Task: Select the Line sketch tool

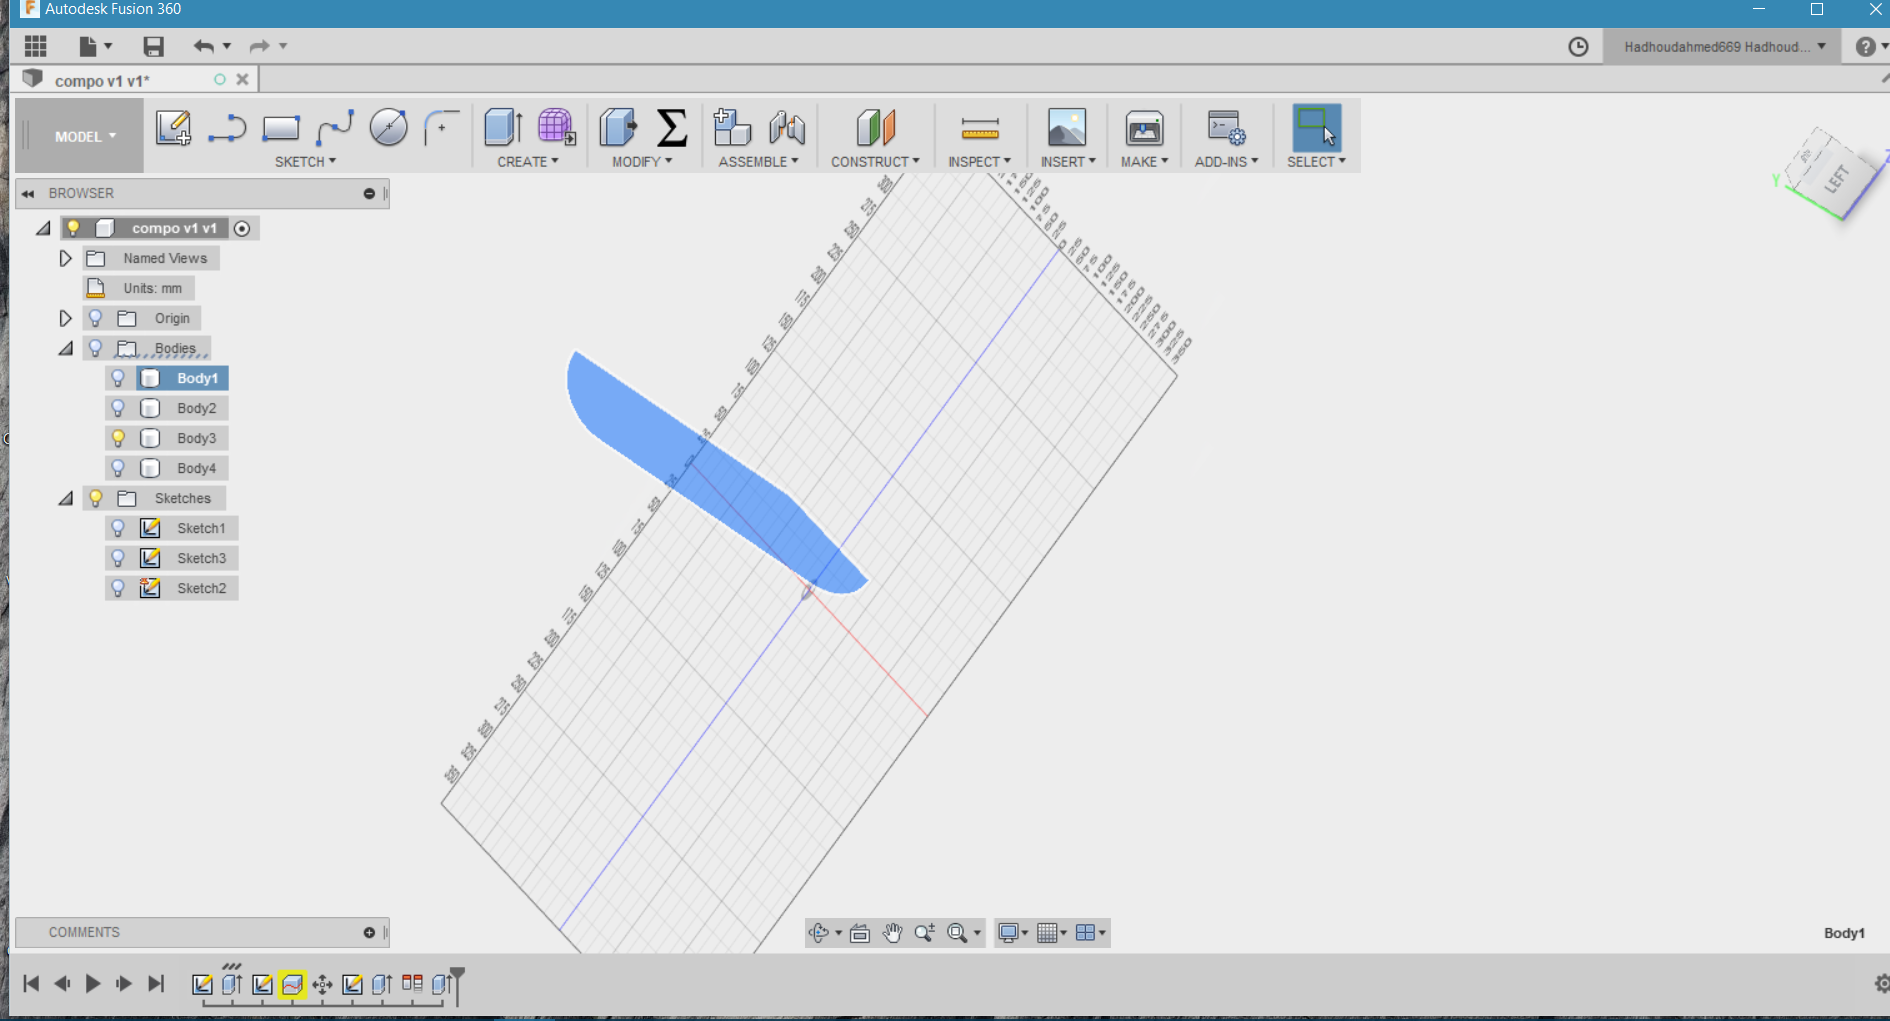Action: (x=227, y=128)
